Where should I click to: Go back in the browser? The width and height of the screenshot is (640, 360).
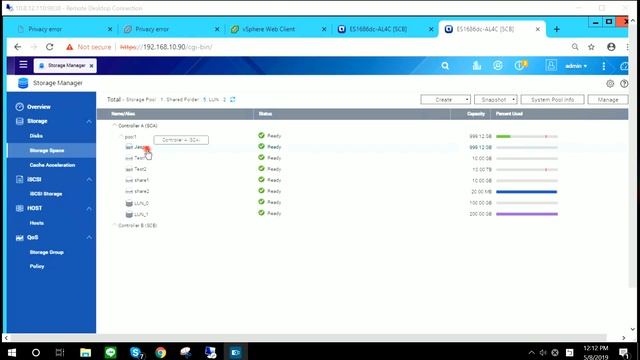pos(18,47)
